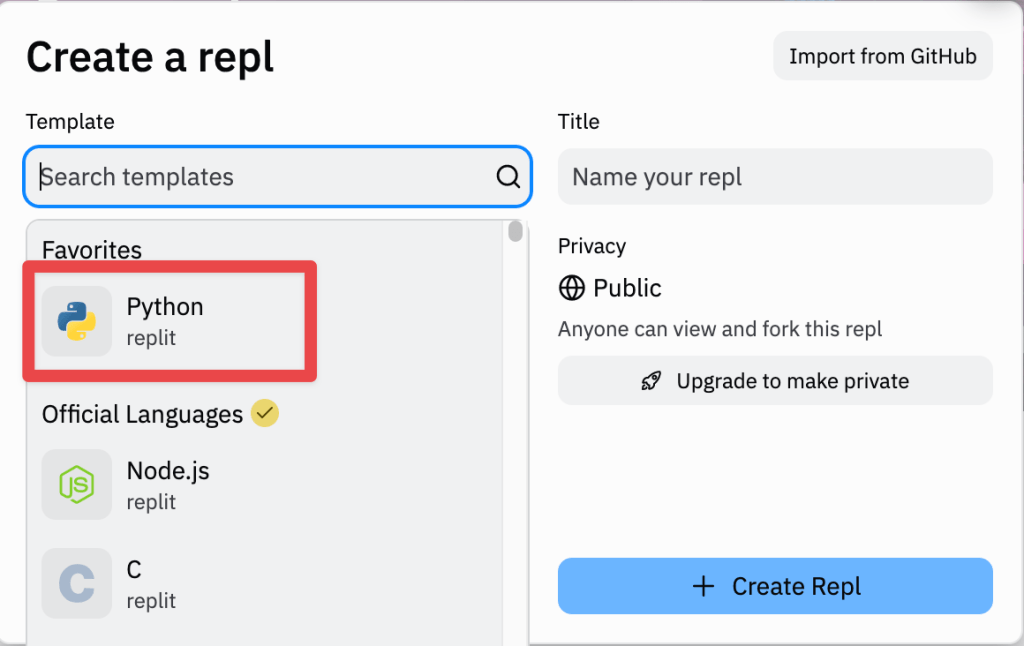Click the Public privacy label
This screenshot has height=646, width=1024.
click(x=627, y=288)
